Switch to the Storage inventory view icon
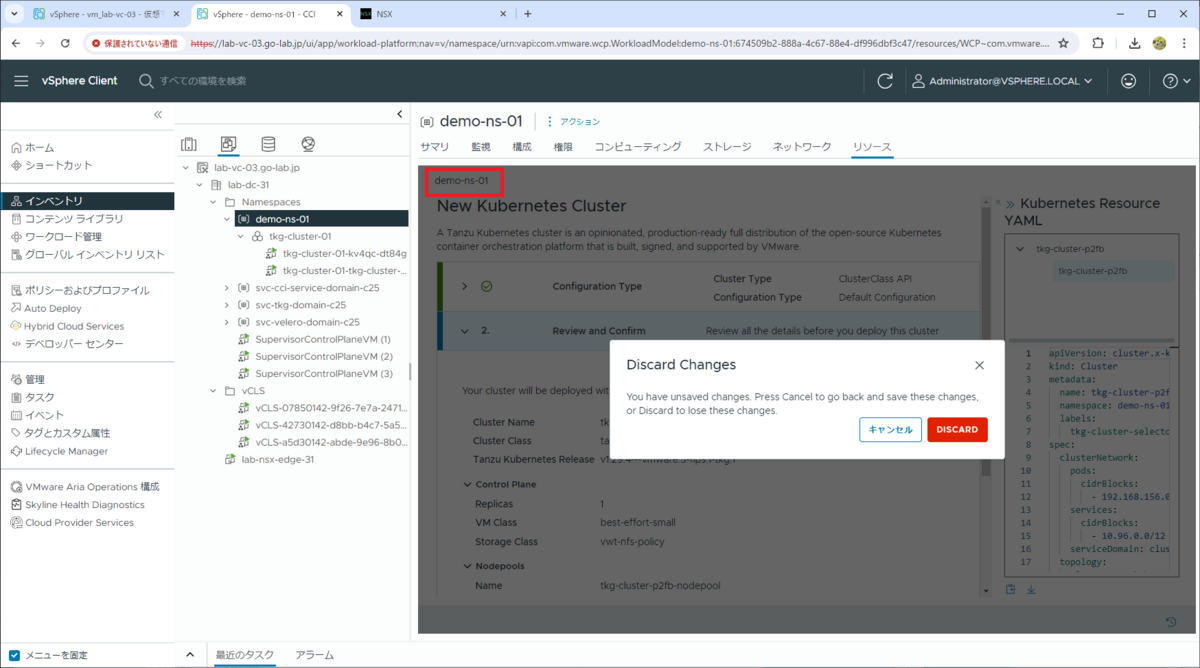The image size is (1200, 668). click(267, 144)
